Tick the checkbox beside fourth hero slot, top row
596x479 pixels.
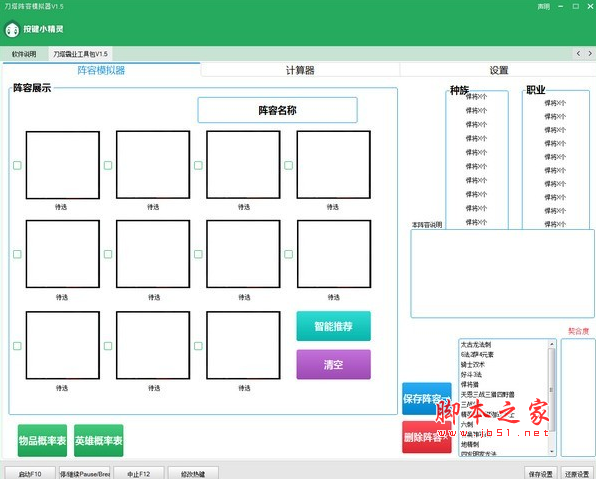[288, 165]
